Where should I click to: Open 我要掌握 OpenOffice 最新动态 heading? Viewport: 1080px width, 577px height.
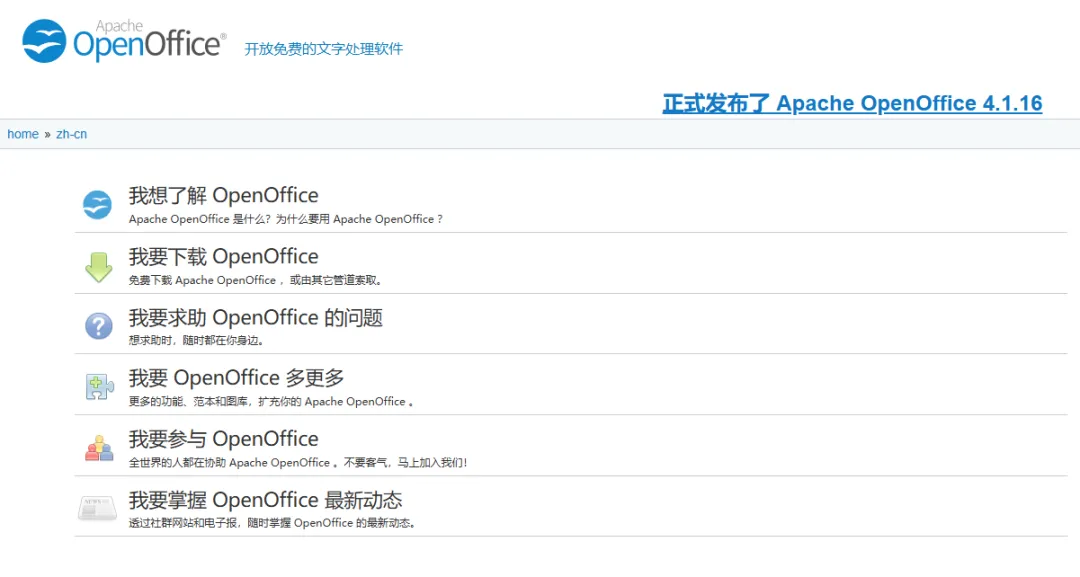[265, 500]
